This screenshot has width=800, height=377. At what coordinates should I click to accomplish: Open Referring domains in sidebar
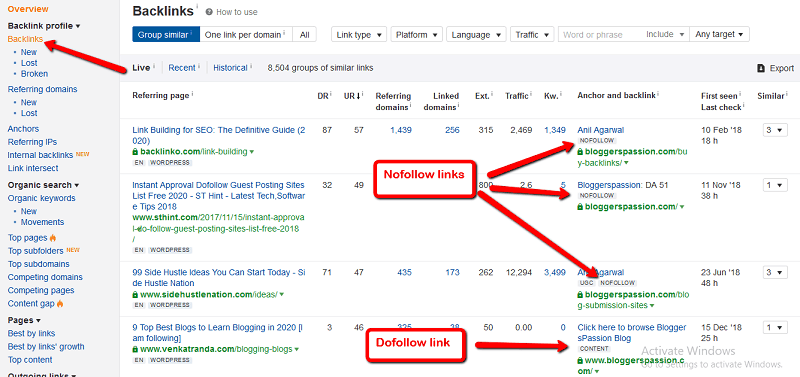click(x=42, y=89)
